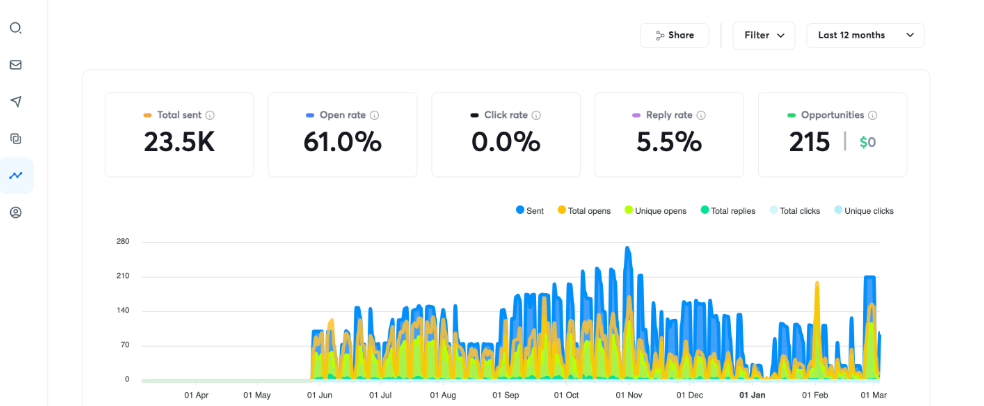Open the account profile sidebar icon
This screenshot has height=406, width=984.
pos(16,212)
